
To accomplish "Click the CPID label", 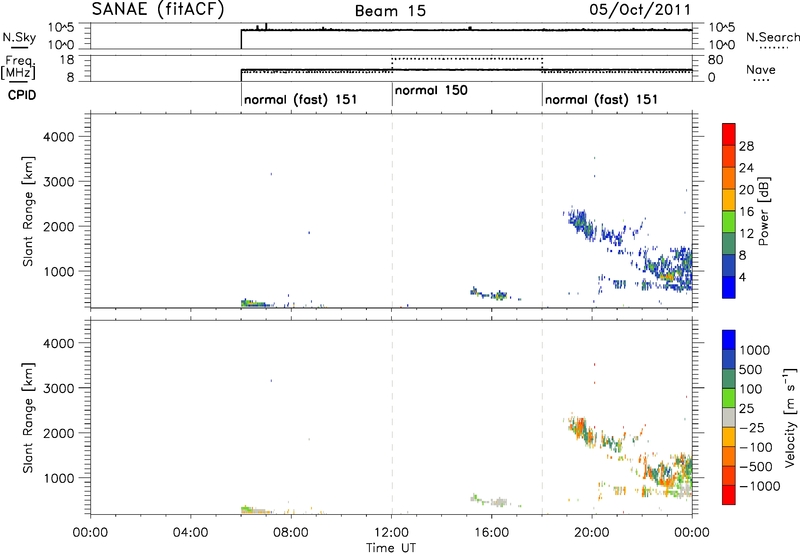I will (22, 95).
